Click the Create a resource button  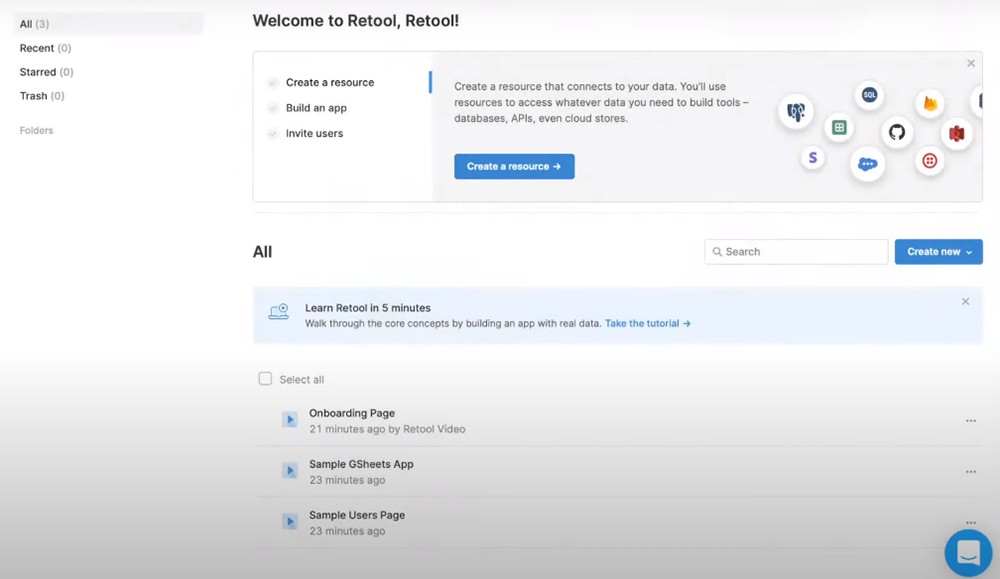(x=514, y=166)
